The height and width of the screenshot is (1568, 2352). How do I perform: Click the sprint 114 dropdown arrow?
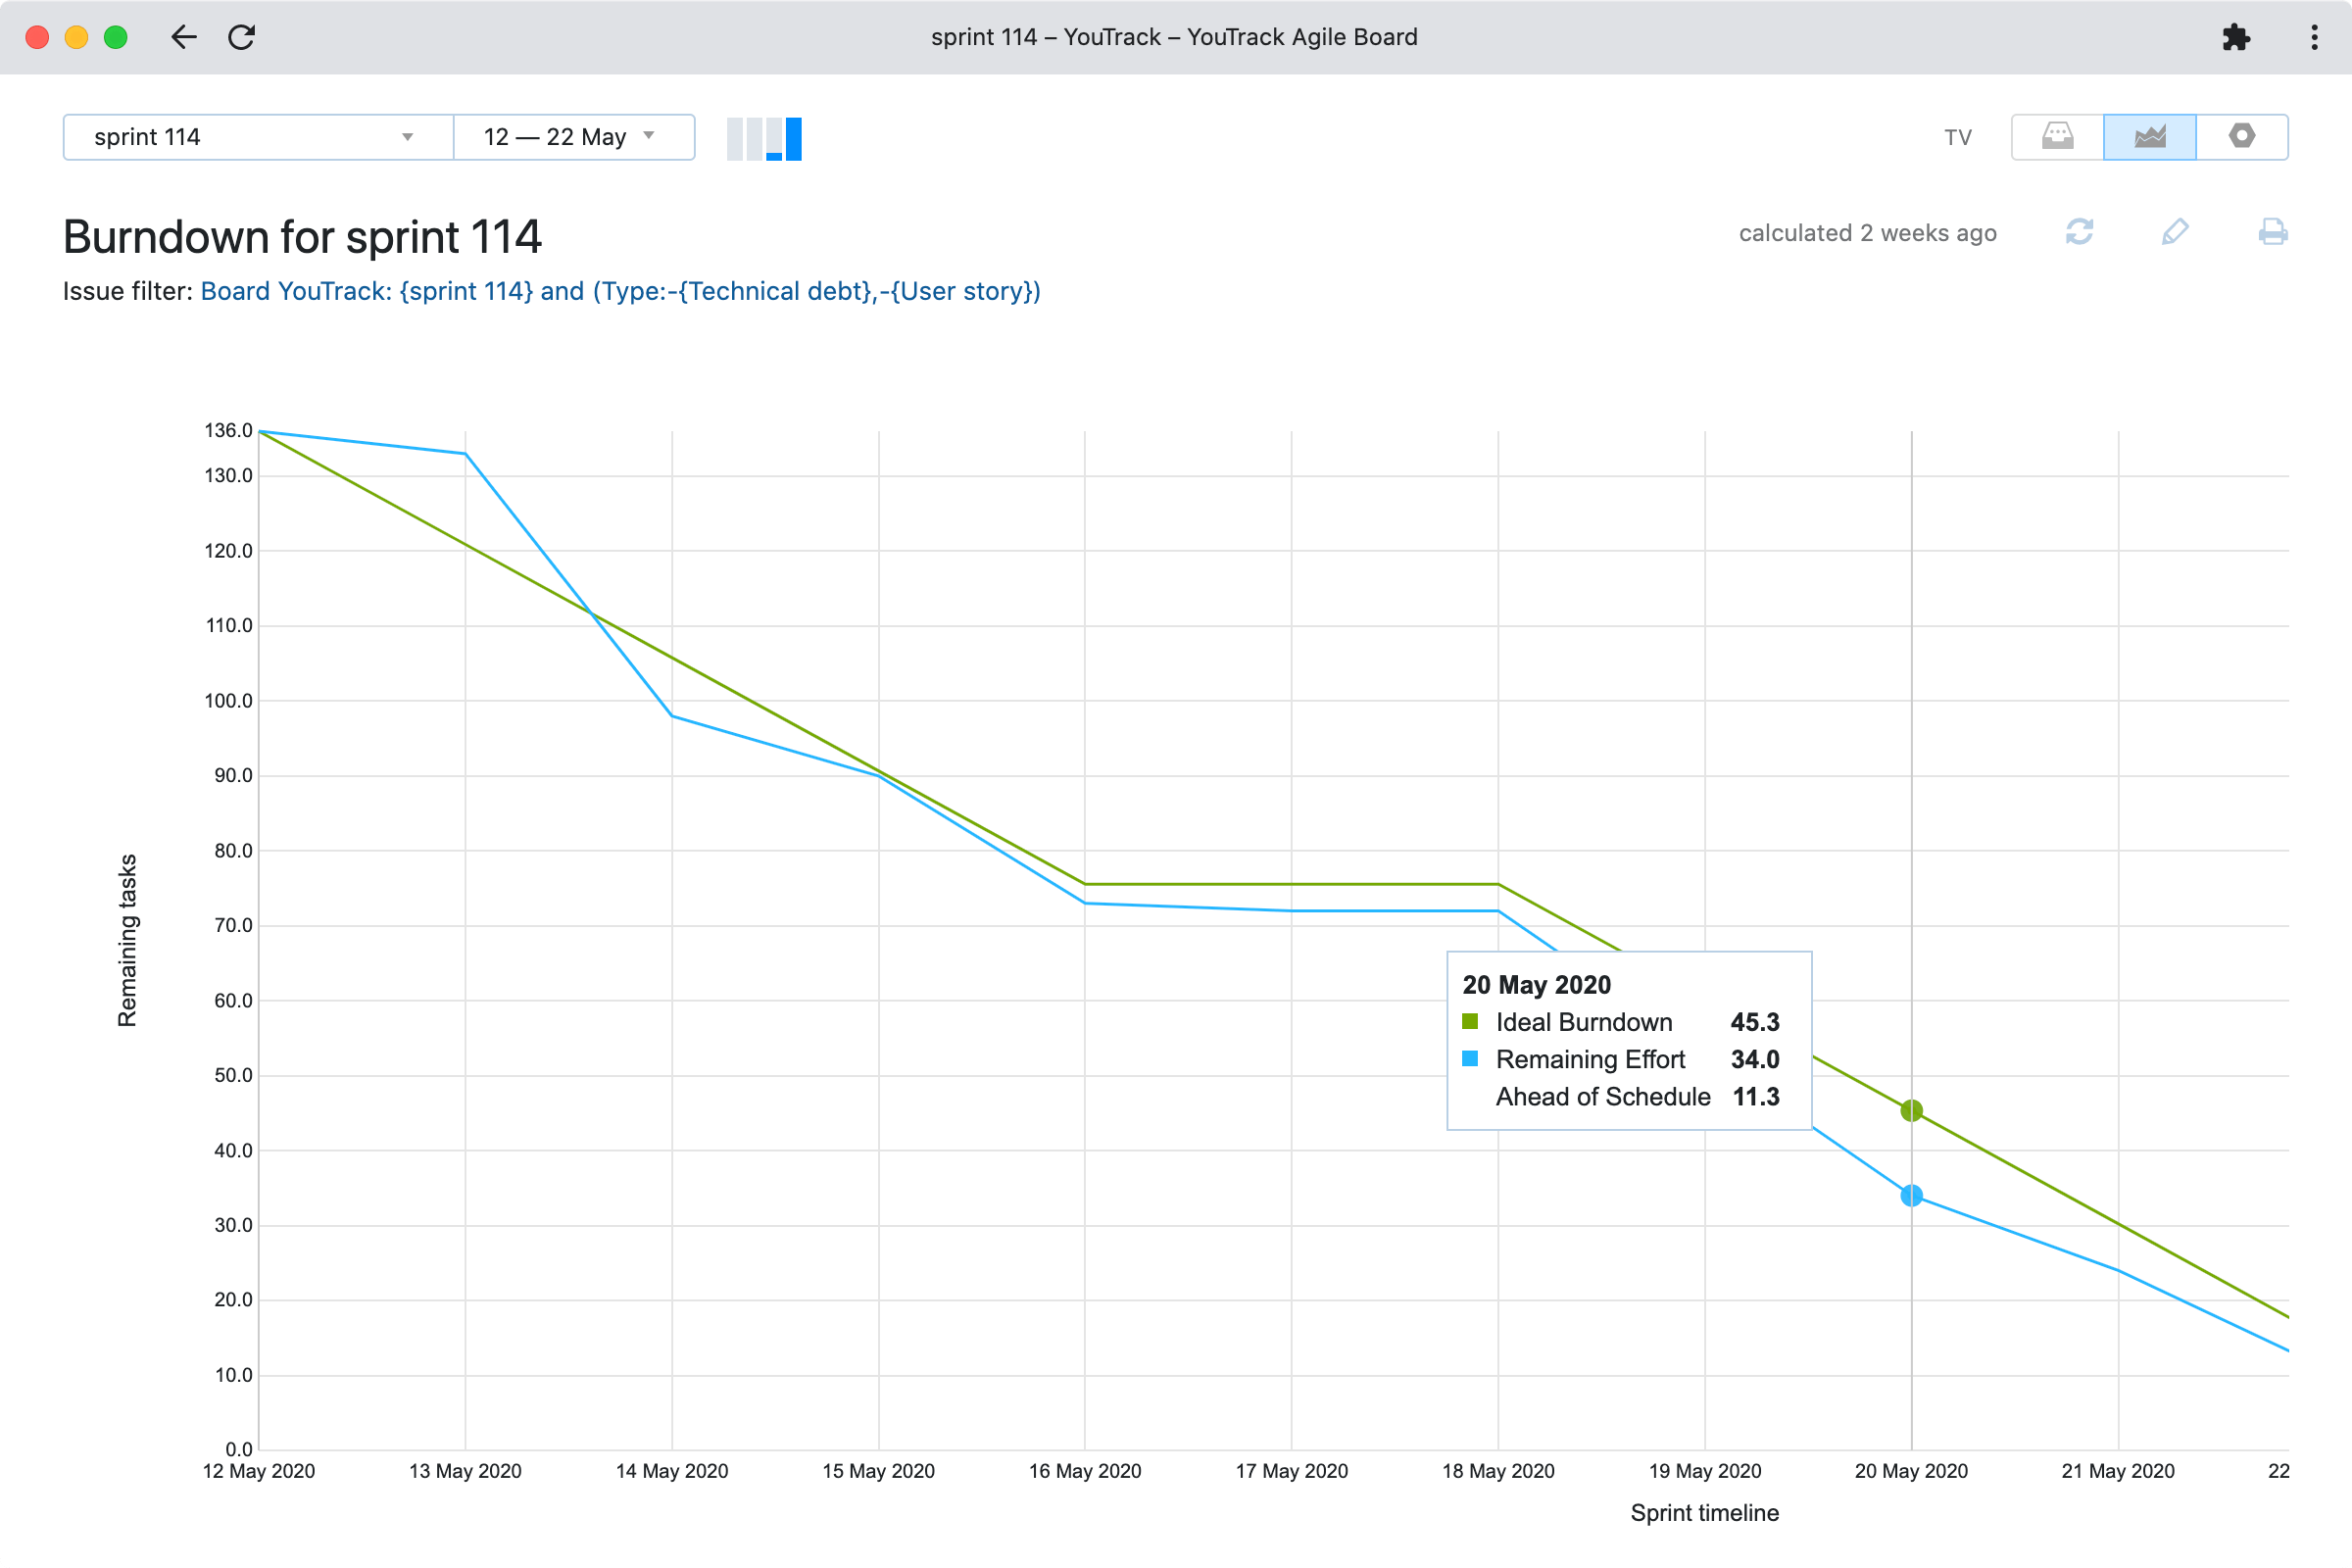[407, 137]
